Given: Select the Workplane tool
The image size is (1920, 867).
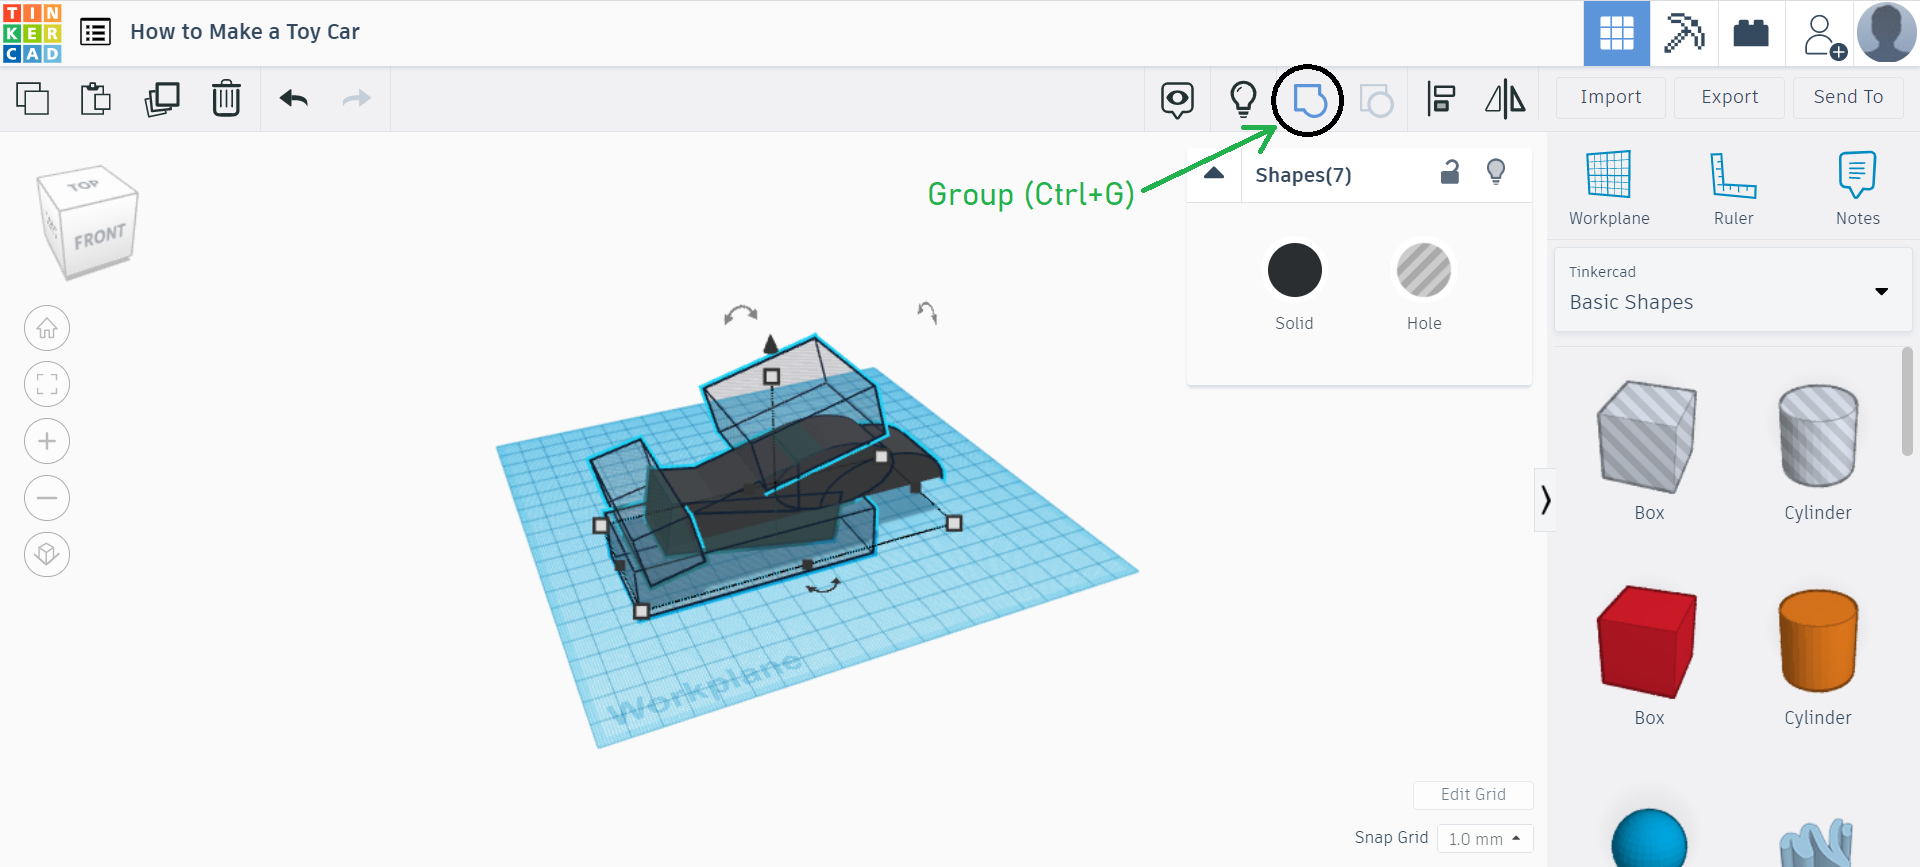Looking at the screenshot, I should 1609,188.
